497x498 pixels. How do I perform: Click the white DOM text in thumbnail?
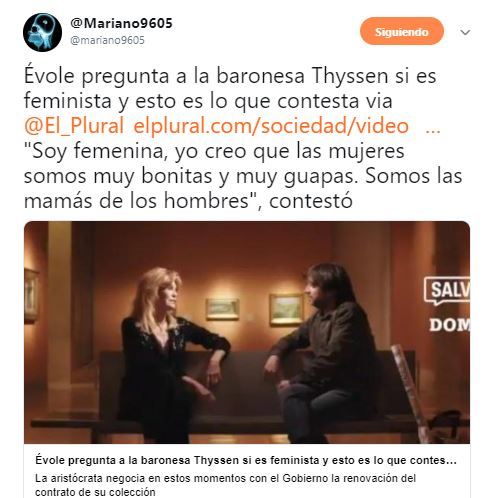[x=450, y=325]
